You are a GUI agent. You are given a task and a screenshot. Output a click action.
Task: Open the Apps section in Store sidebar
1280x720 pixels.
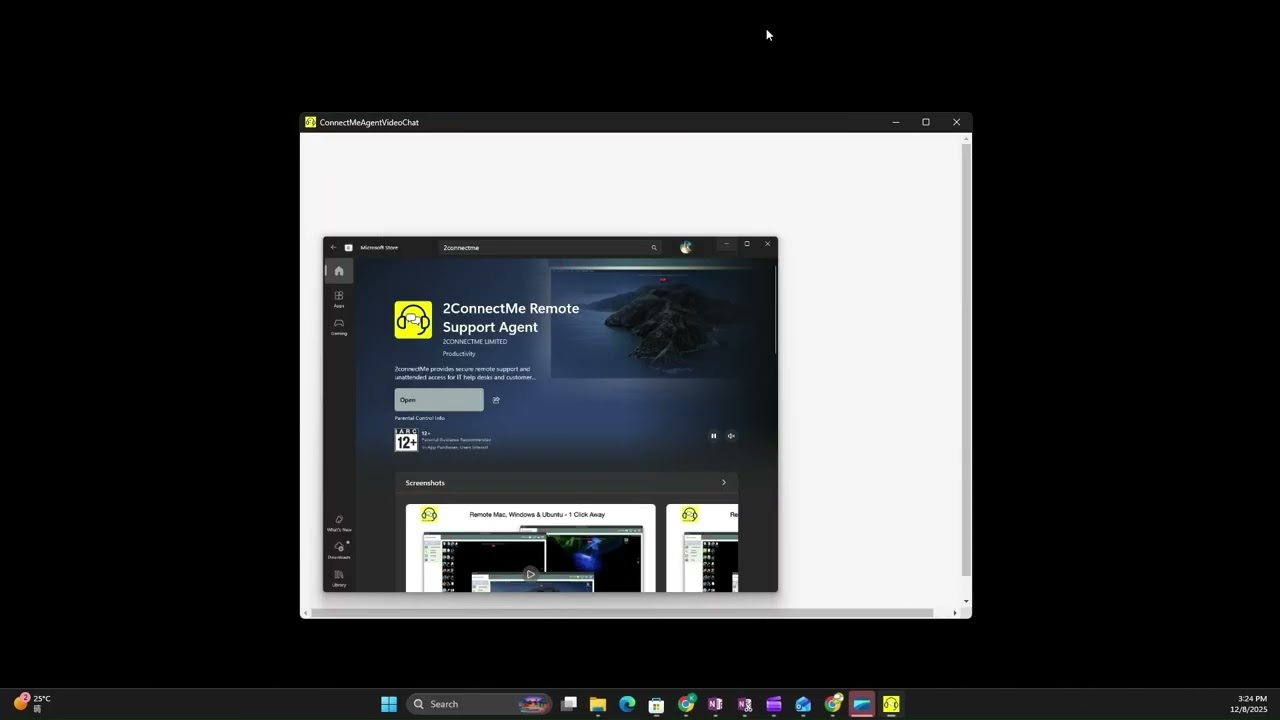(339, 299)
